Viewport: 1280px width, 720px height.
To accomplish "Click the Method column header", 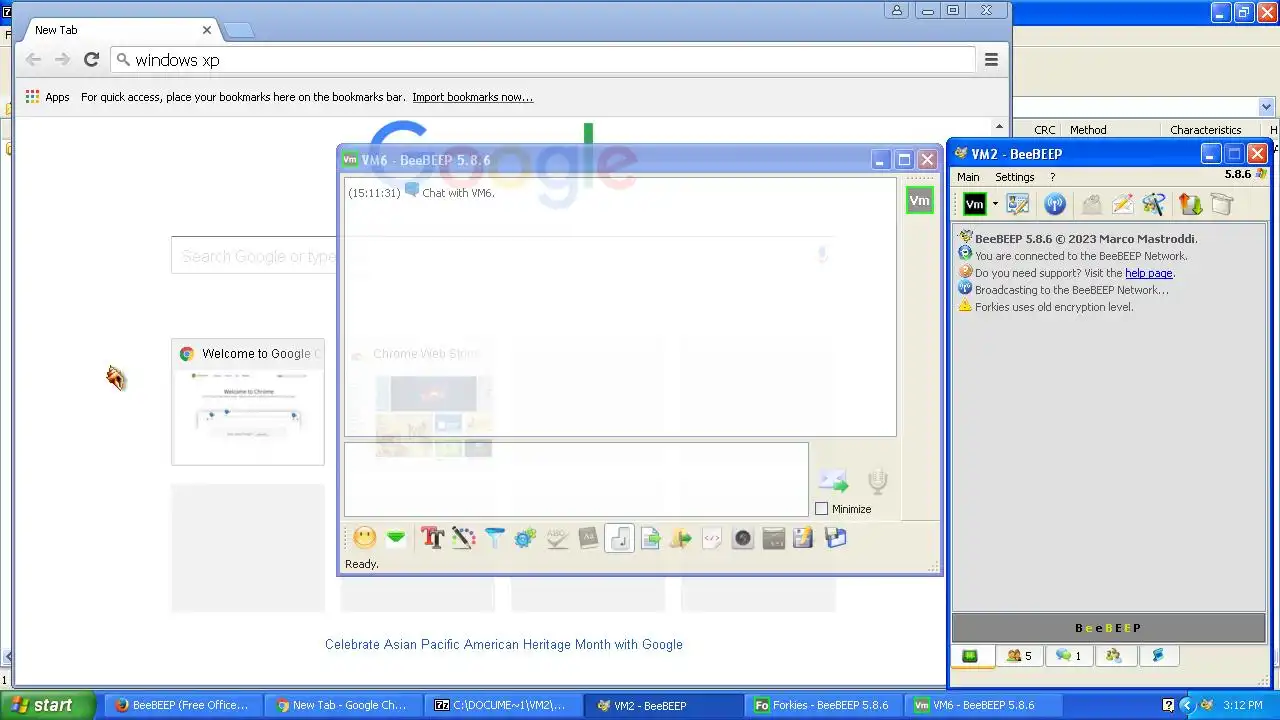I will pos(1088,130).
